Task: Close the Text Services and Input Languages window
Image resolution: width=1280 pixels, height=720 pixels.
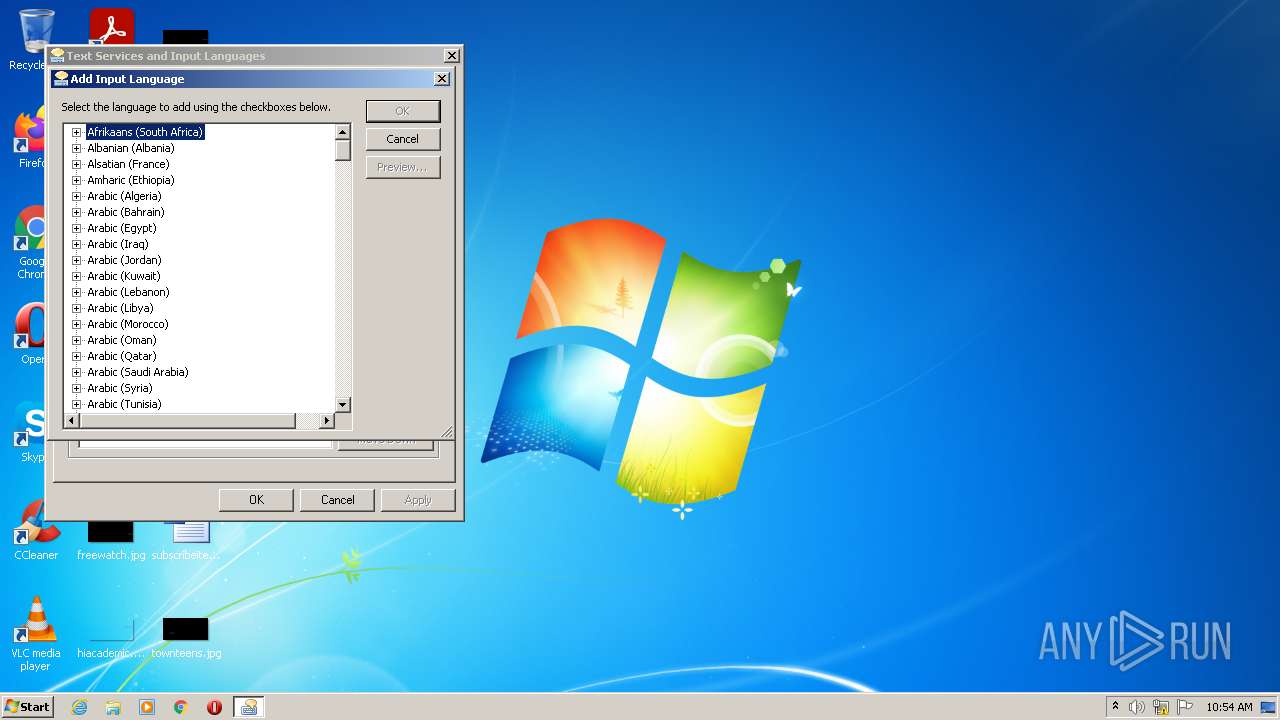Action: point(452,56)
